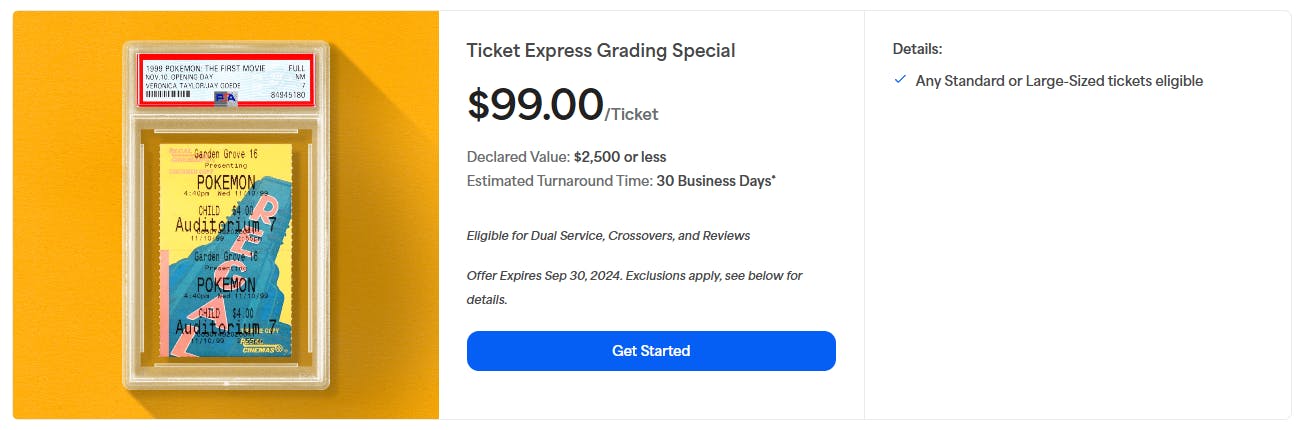Click the Declared Value $2,500 or less text
1304x430 pixels.
coord(566,157)
